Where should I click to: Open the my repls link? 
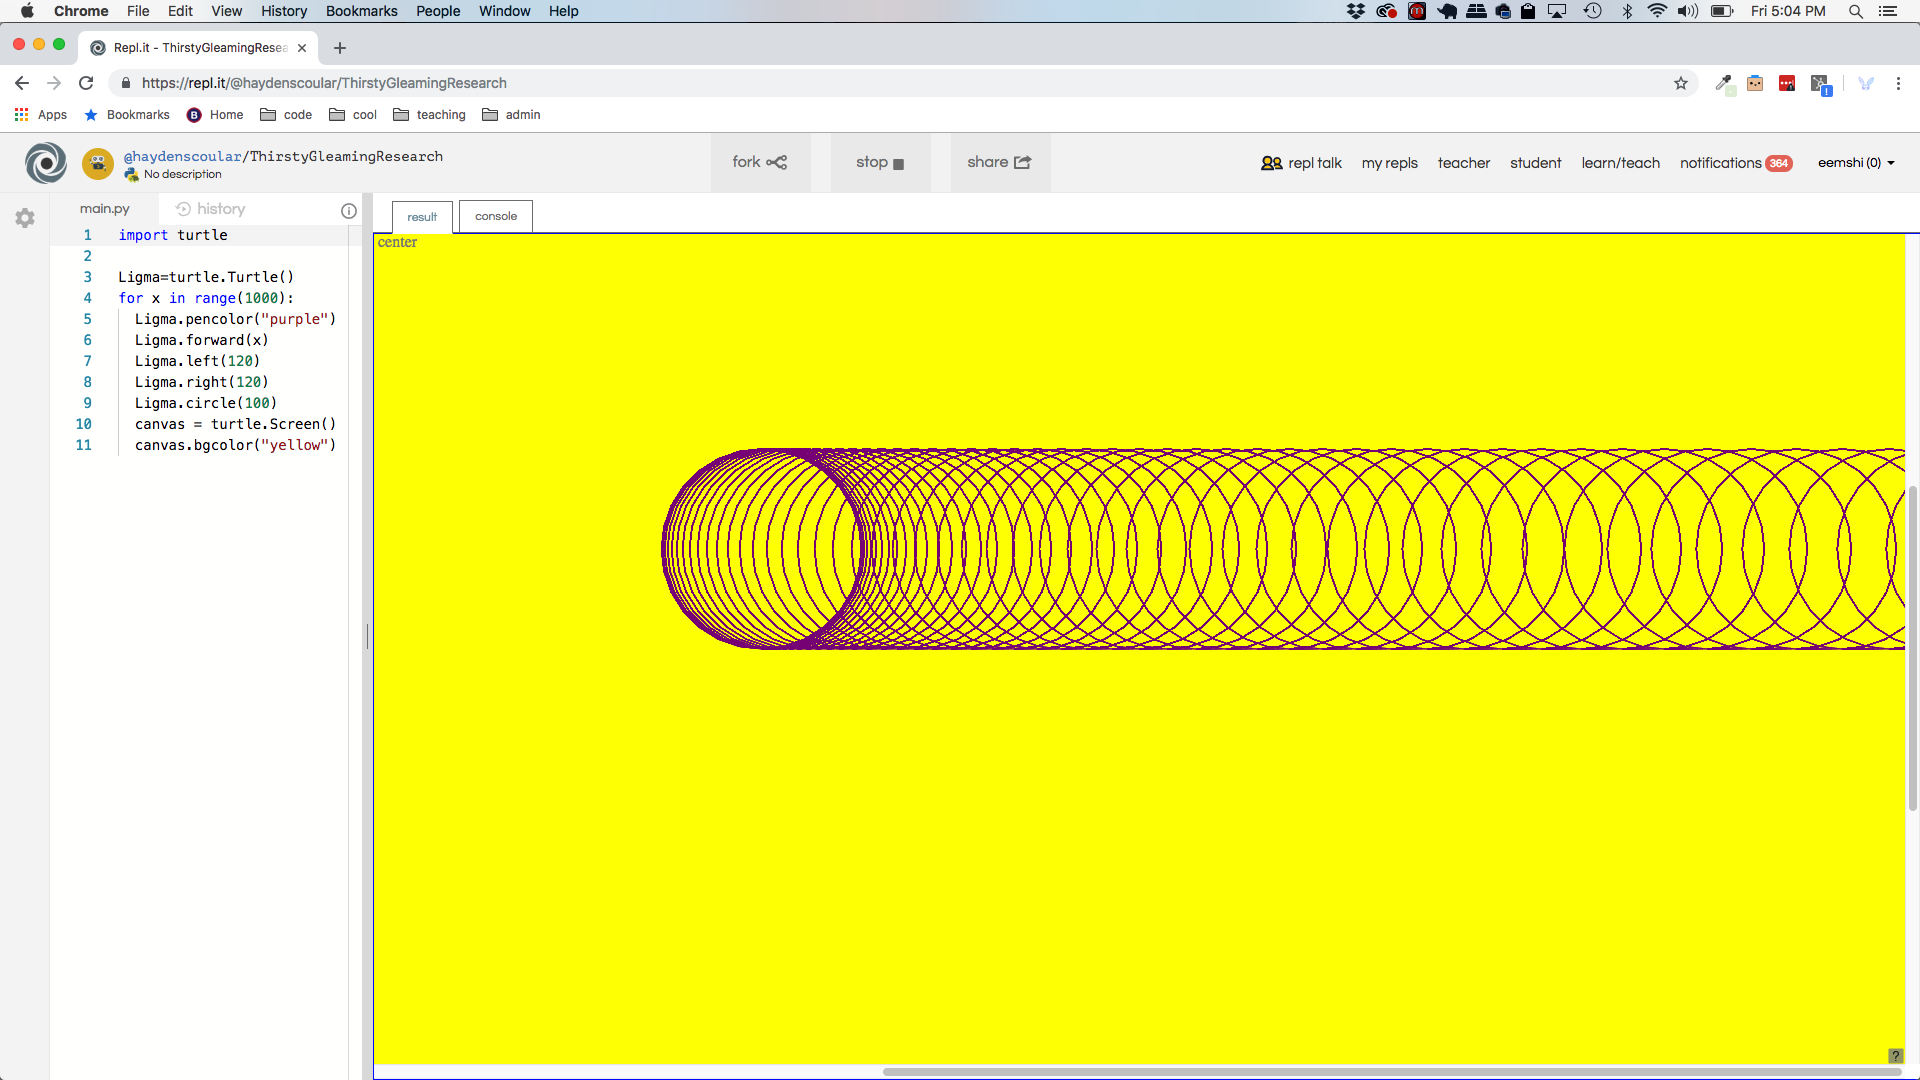click(x=1389, y=163)
